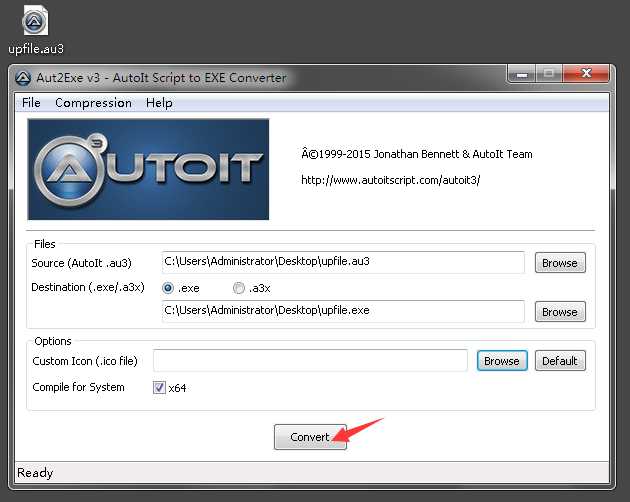630x502 pixels.
Task: Click the Ready status bar text
Action: [x=35, y=473]
